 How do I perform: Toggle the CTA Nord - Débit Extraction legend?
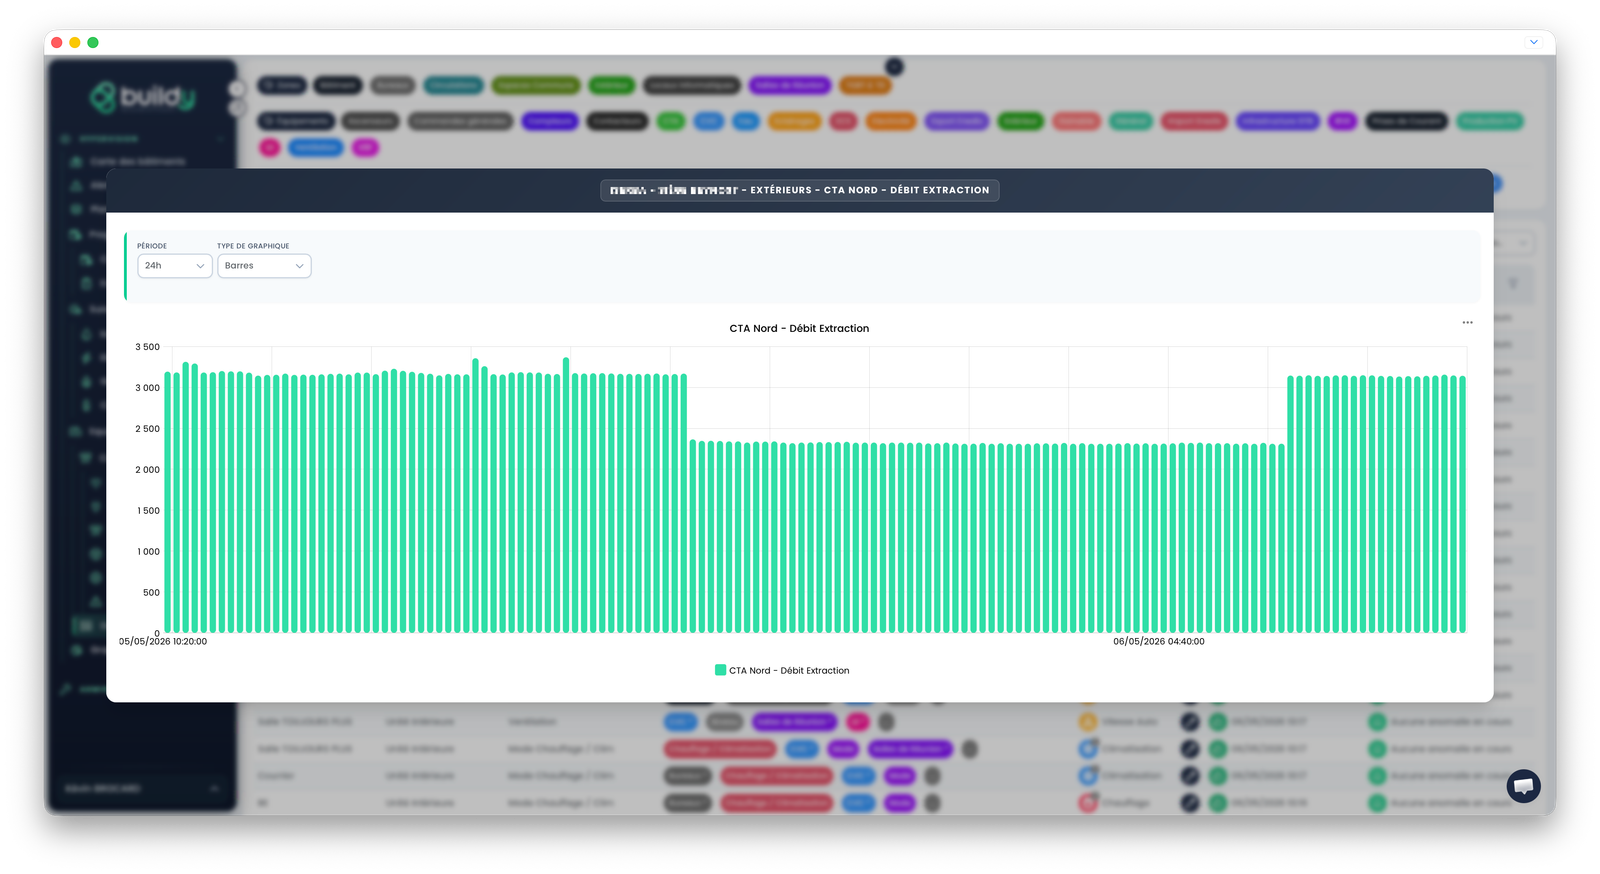(782, 671)
